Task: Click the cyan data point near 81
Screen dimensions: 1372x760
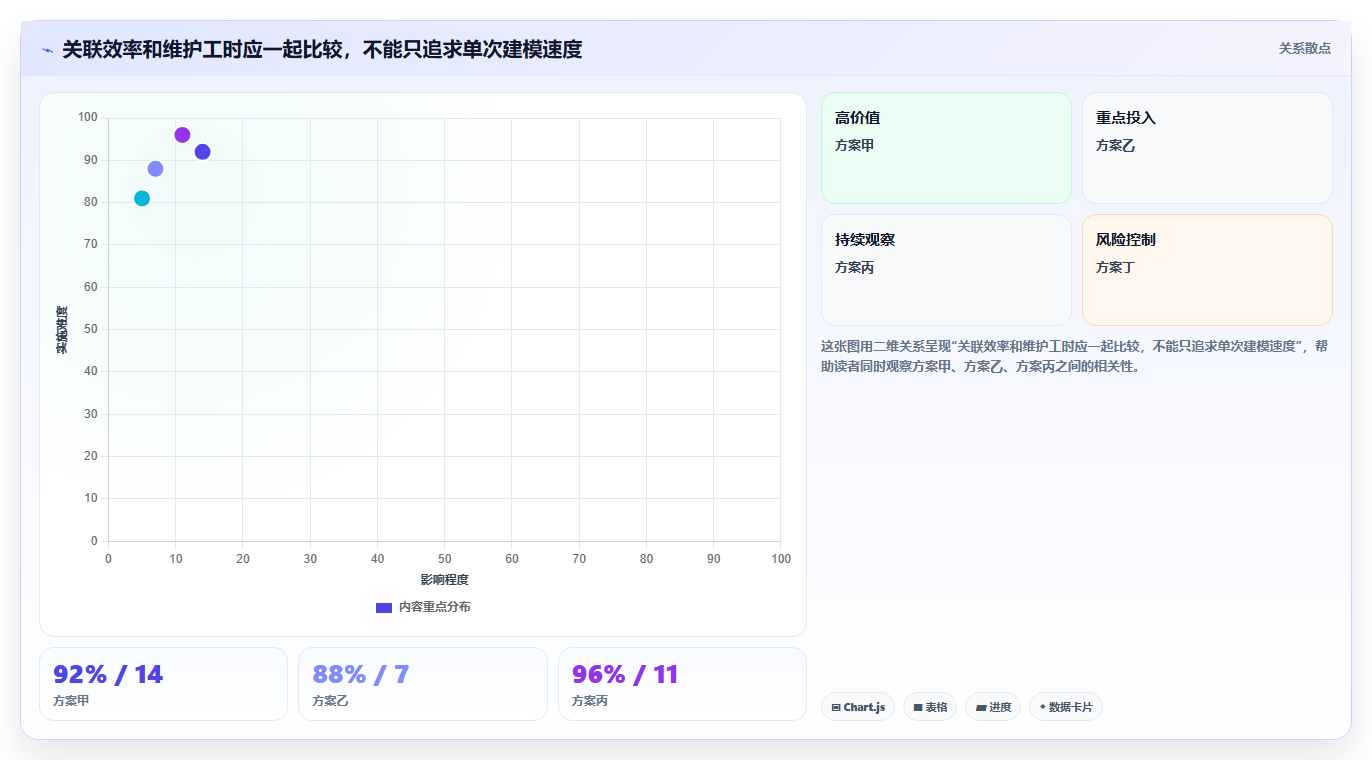Action: coord(142,198)
